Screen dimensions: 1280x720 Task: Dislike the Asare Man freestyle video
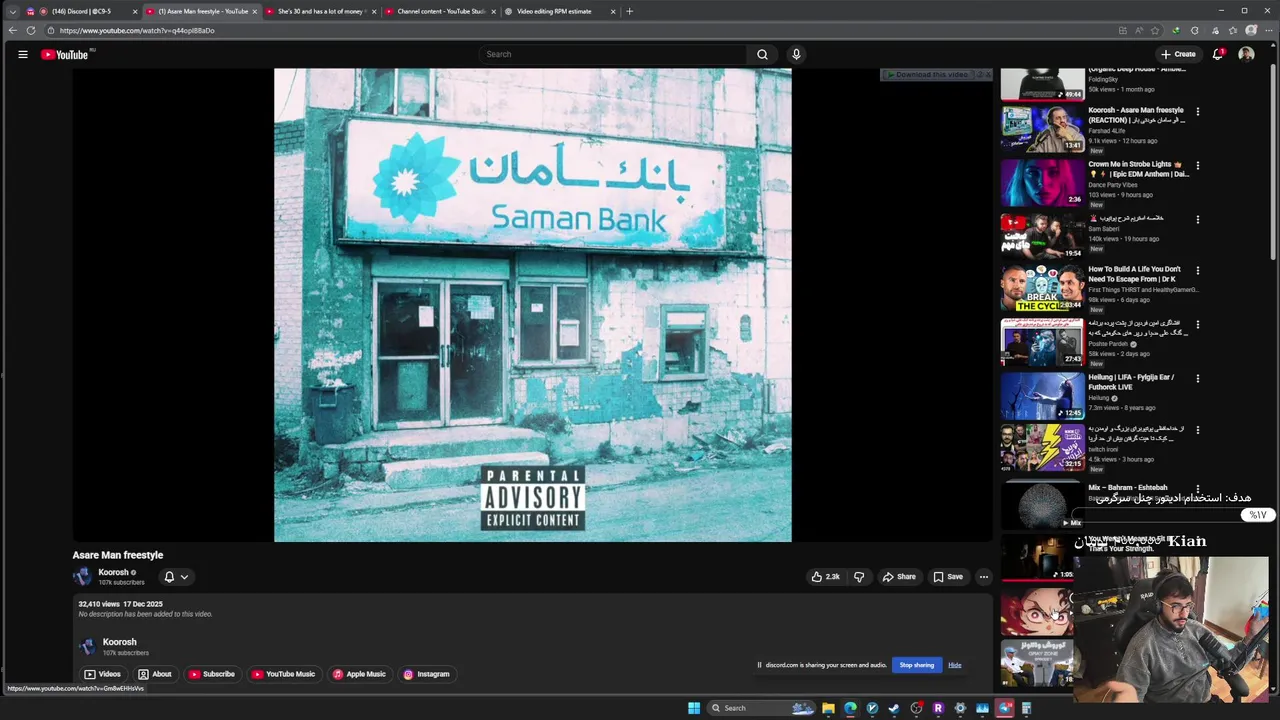(x=858, y=576)
